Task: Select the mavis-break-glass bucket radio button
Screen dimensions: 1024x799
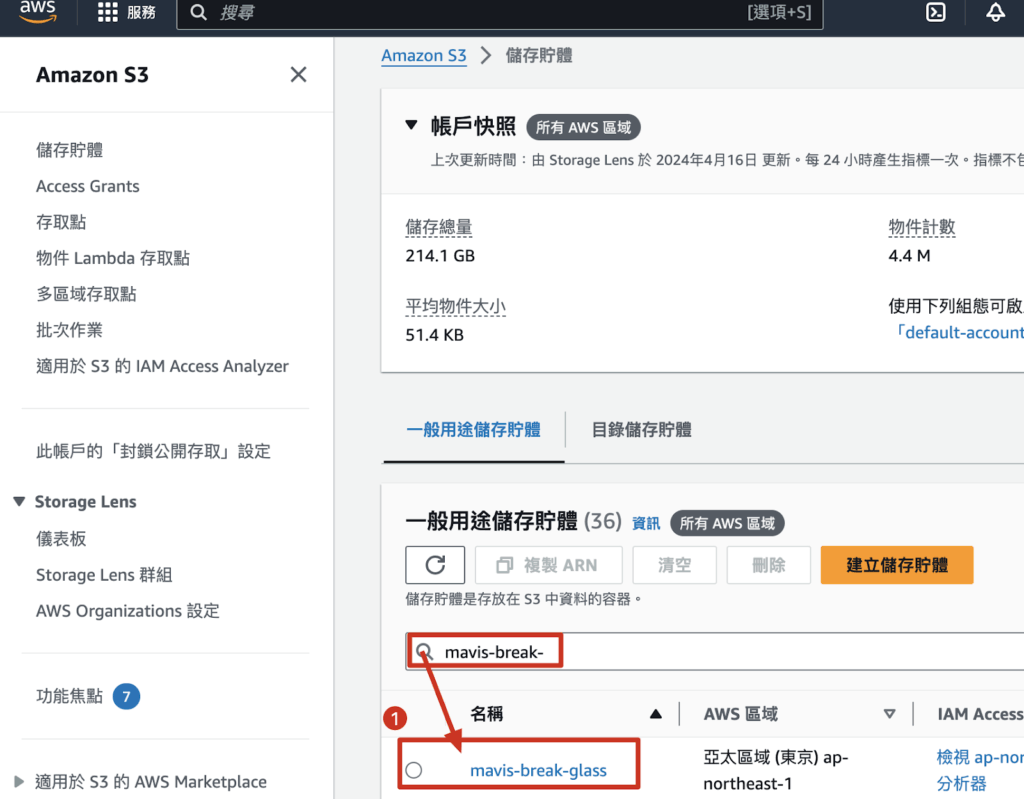Action: 414,770
